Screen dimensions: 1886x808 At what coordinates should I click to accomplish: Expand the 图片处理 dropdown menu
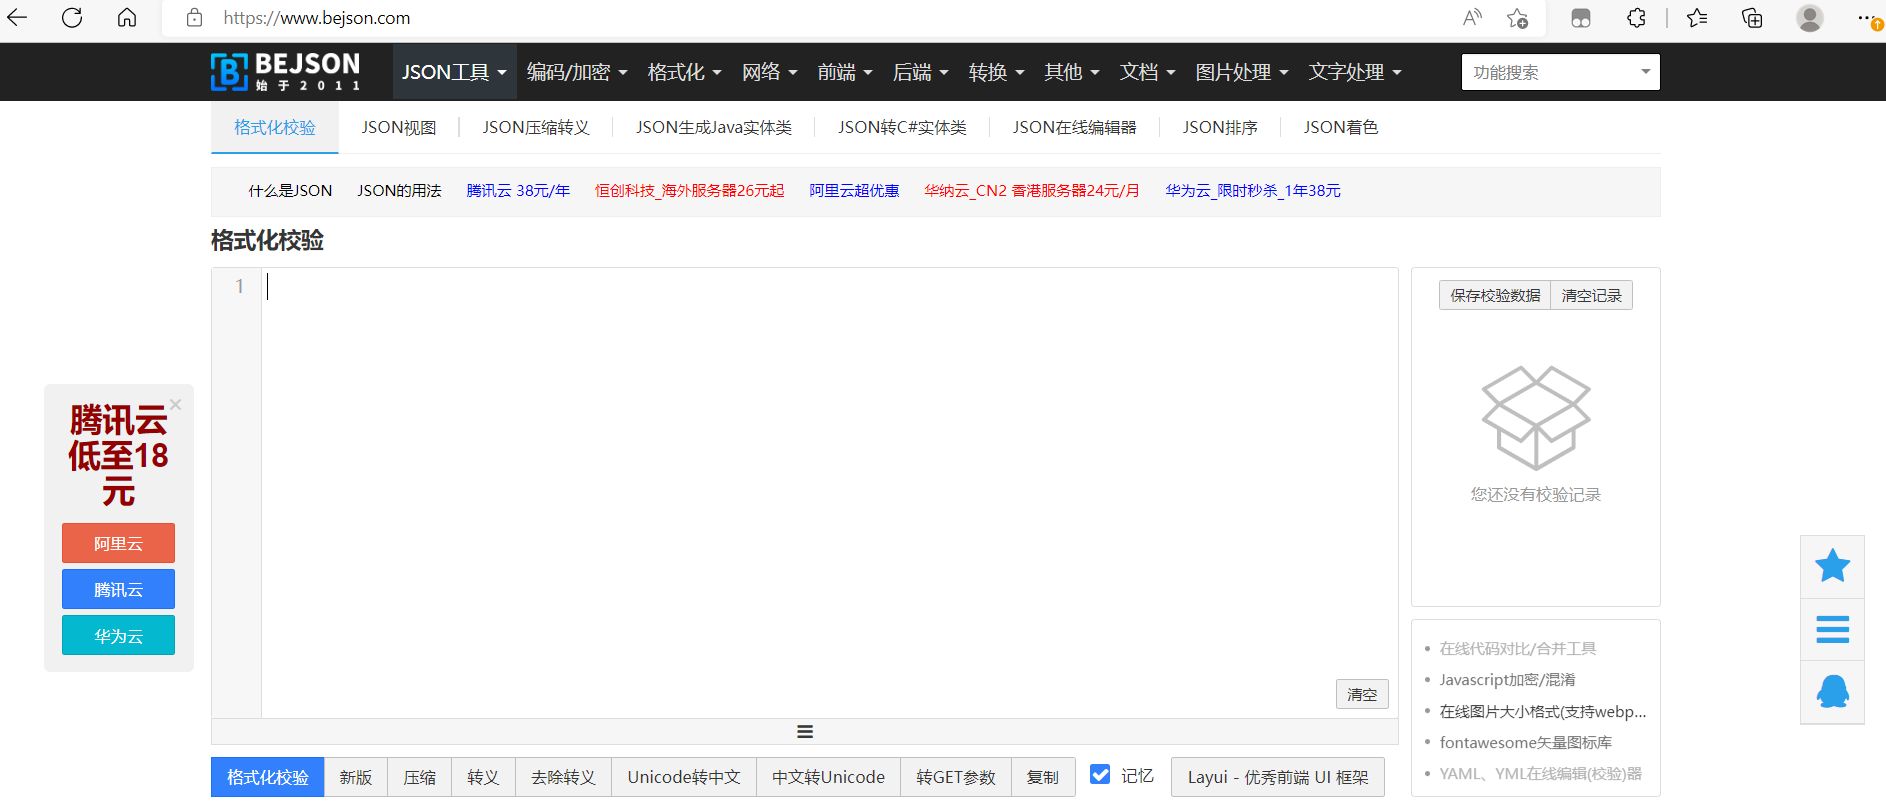click(x=1242, y=72)
